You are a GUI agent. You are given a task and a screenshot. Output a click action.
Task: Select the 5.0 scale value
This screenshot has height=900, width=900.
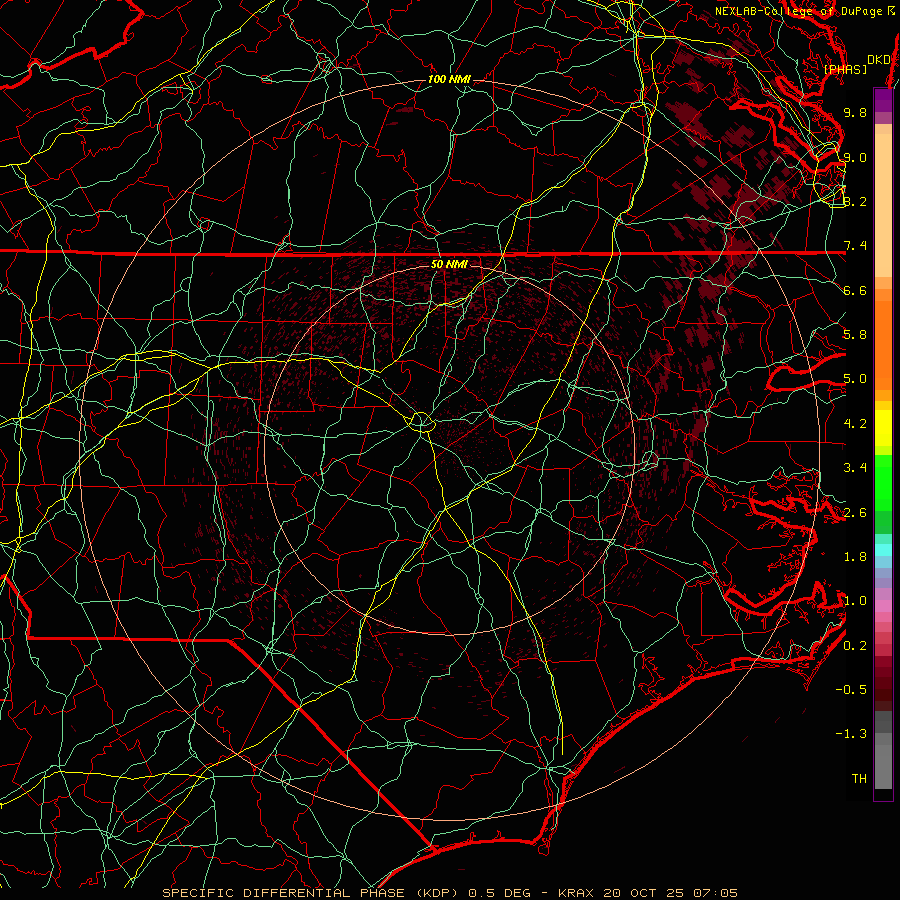point(855,379)
